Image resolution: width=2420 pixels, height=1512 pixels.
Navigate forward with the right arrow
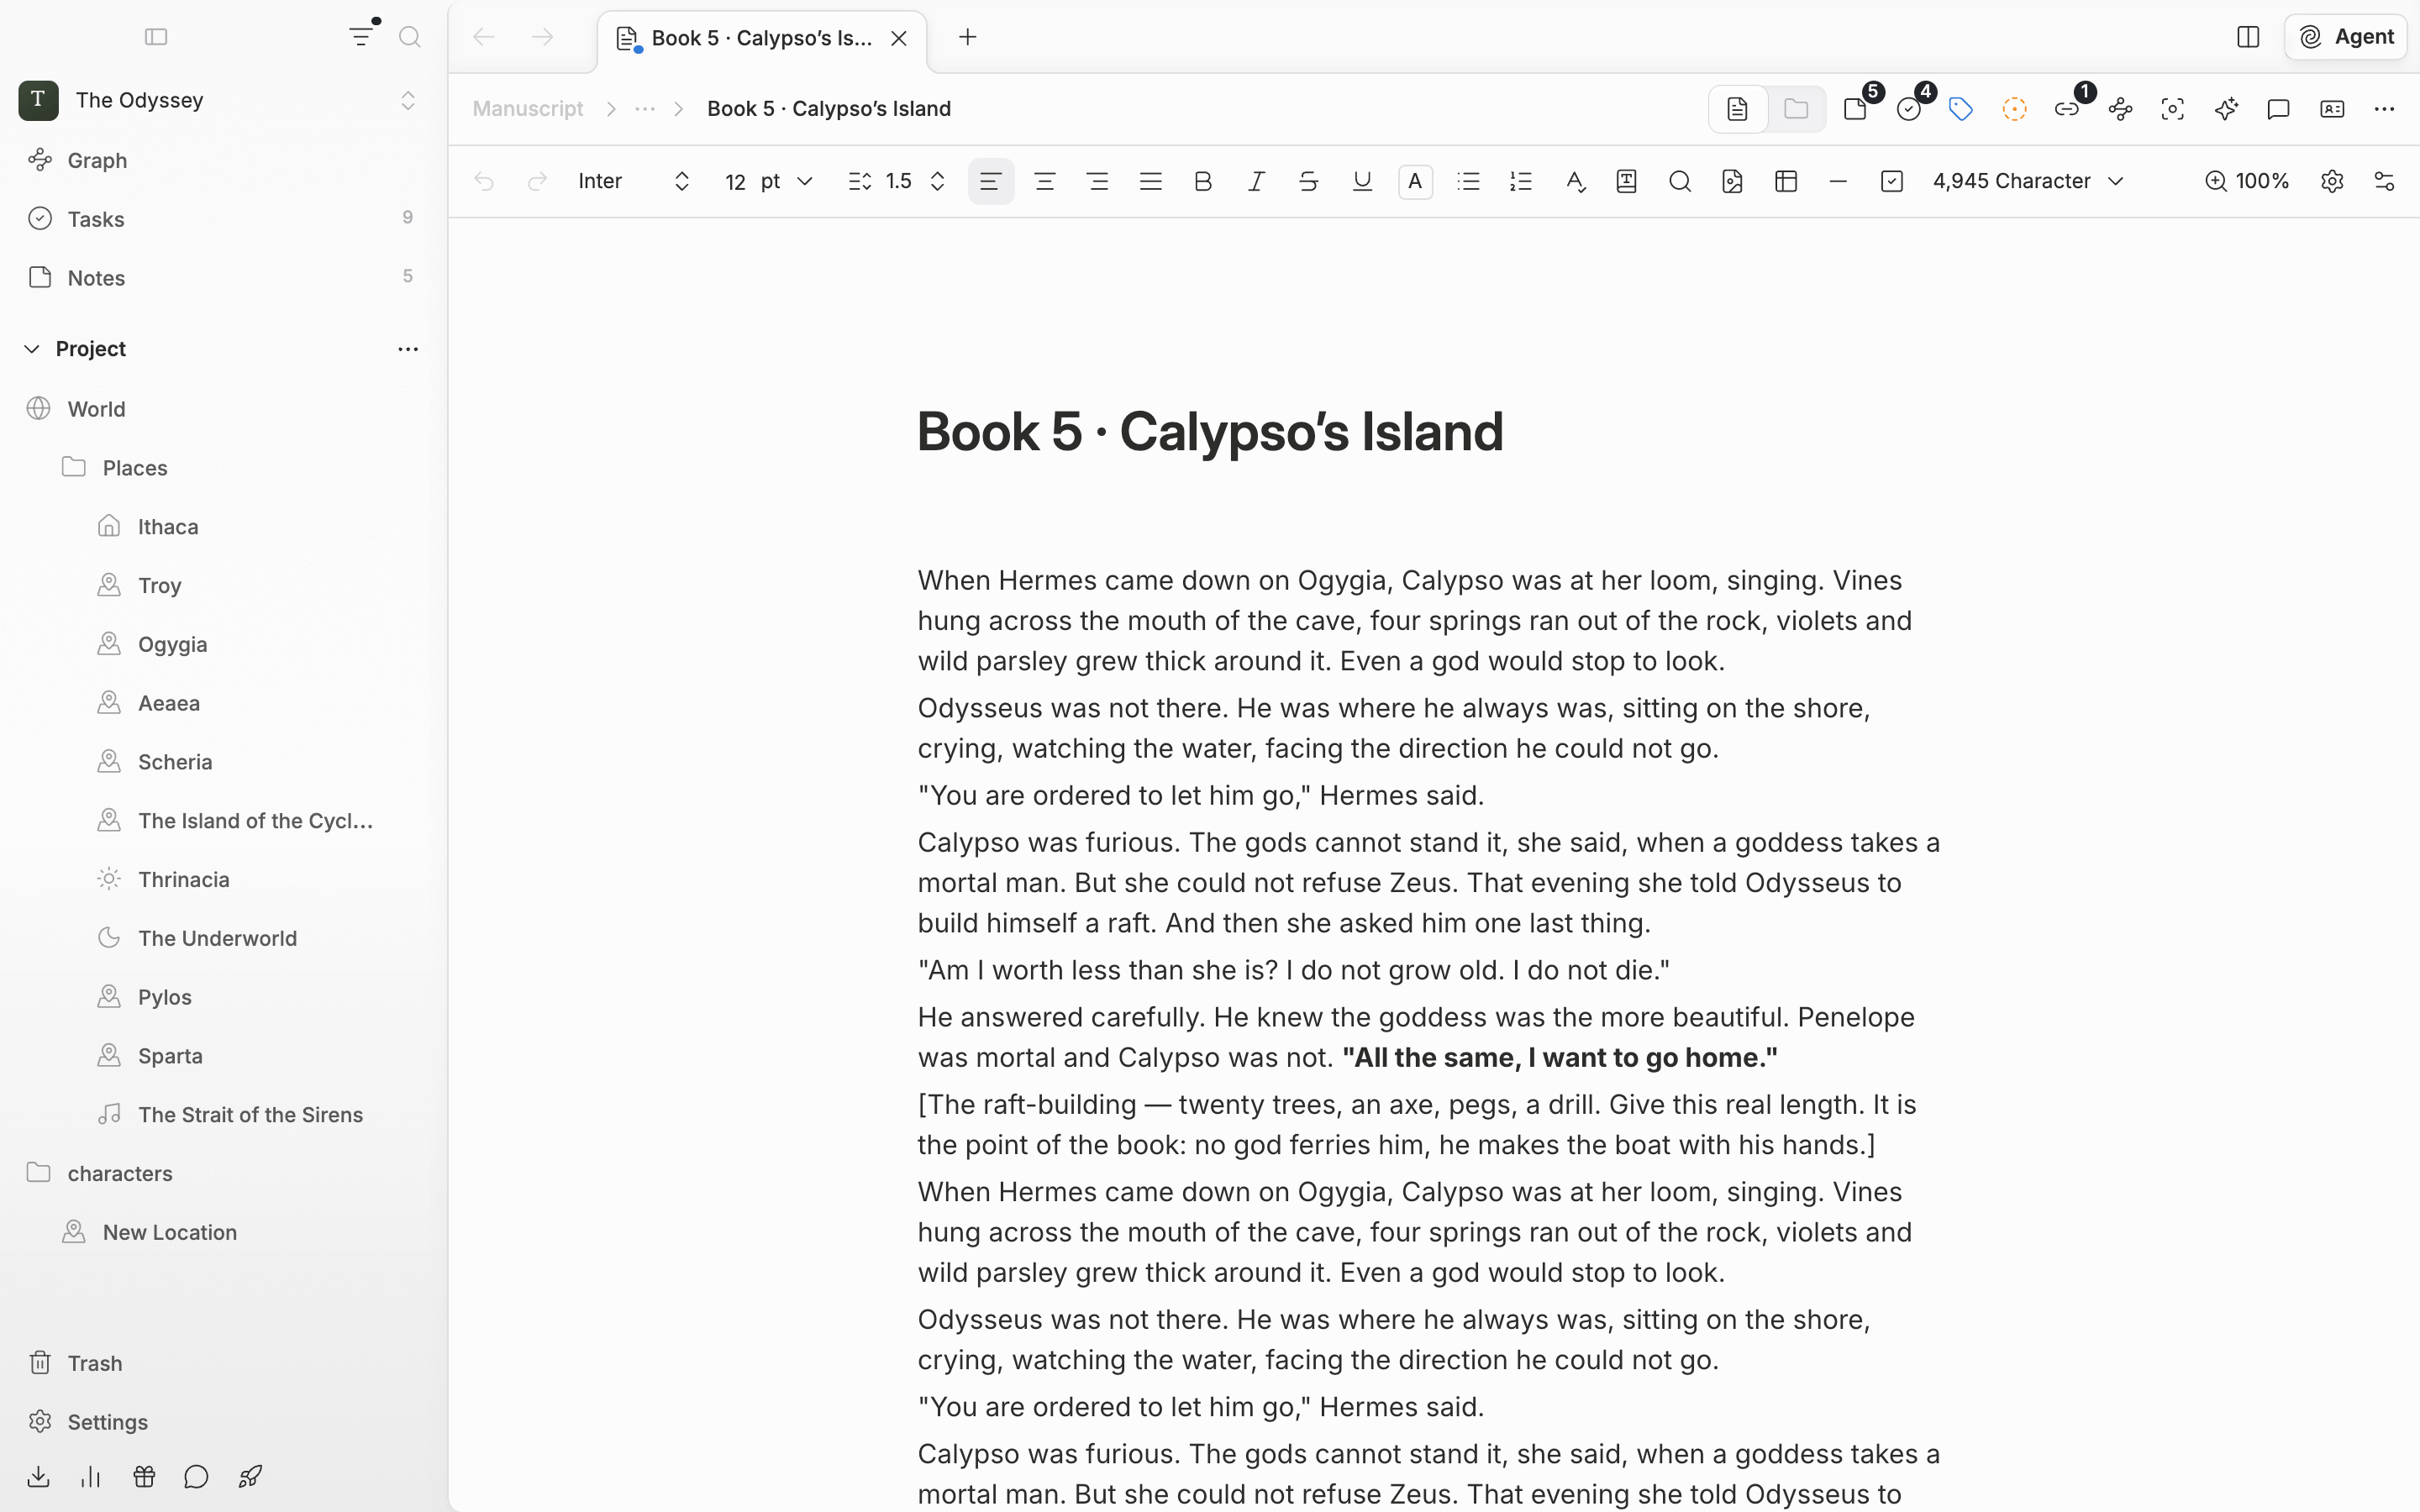(542, 37)
